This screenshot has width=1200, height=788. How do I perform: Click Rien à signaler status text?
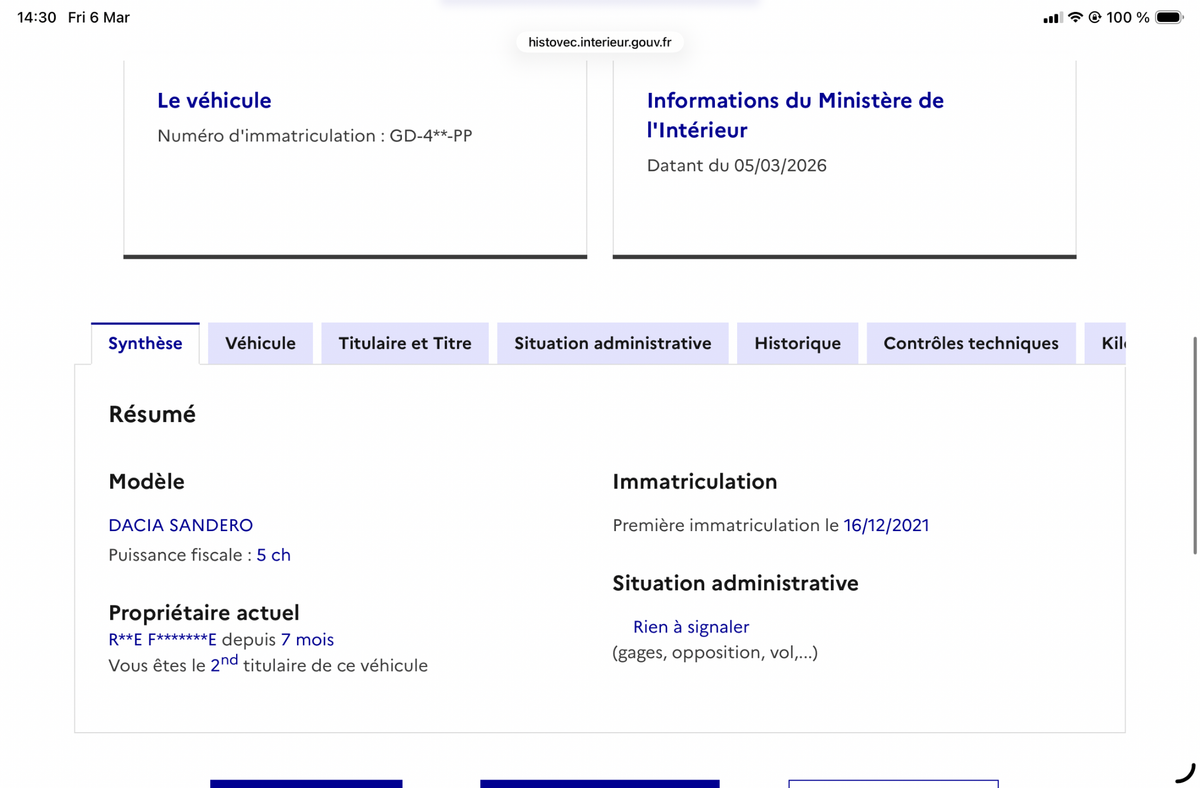(691, 627)
